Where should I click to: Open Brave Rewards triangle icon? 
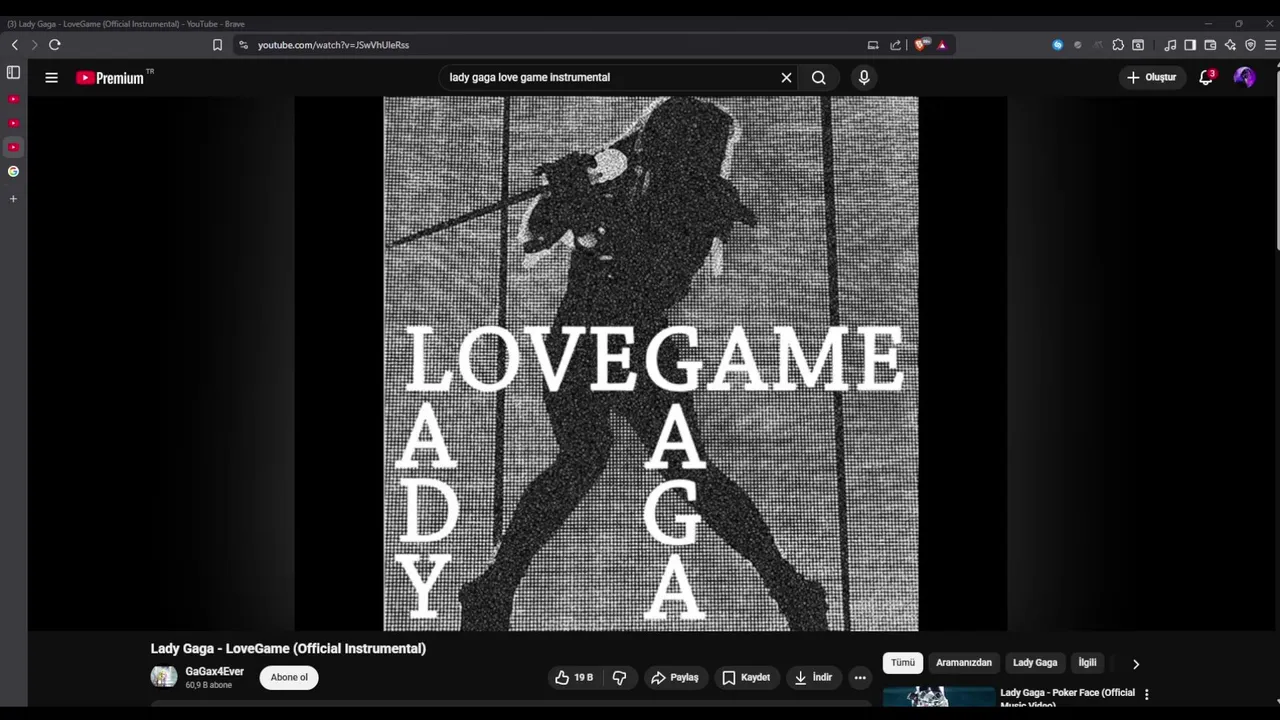tap(942, 45)
